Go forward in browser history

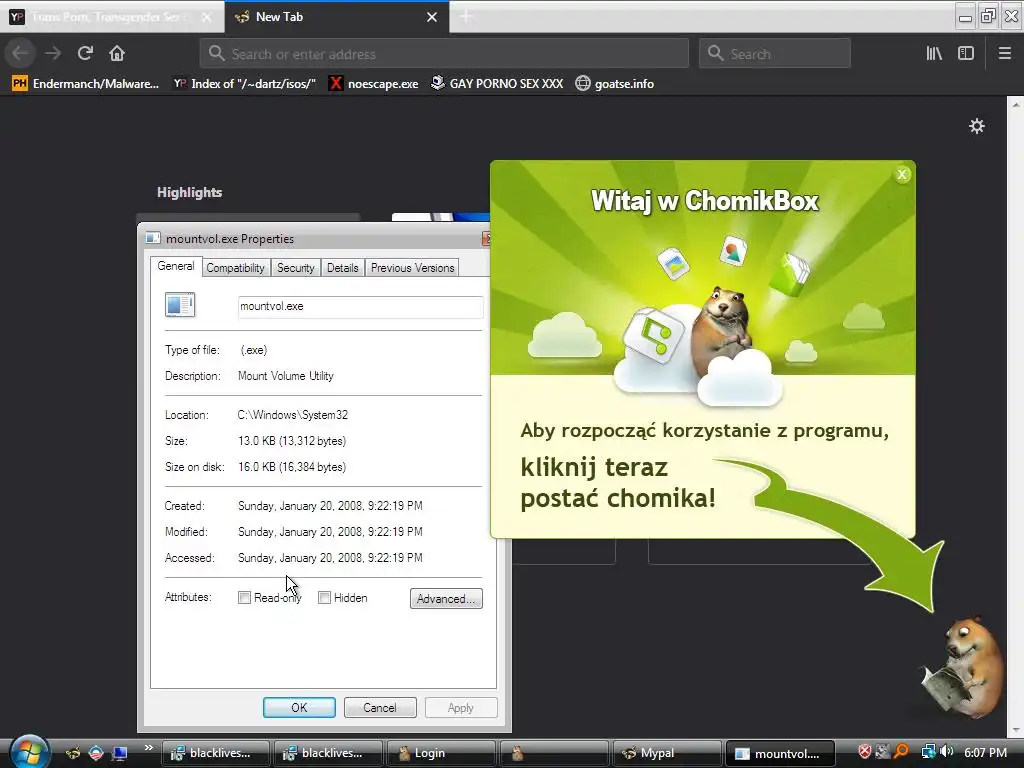[54, 54]
